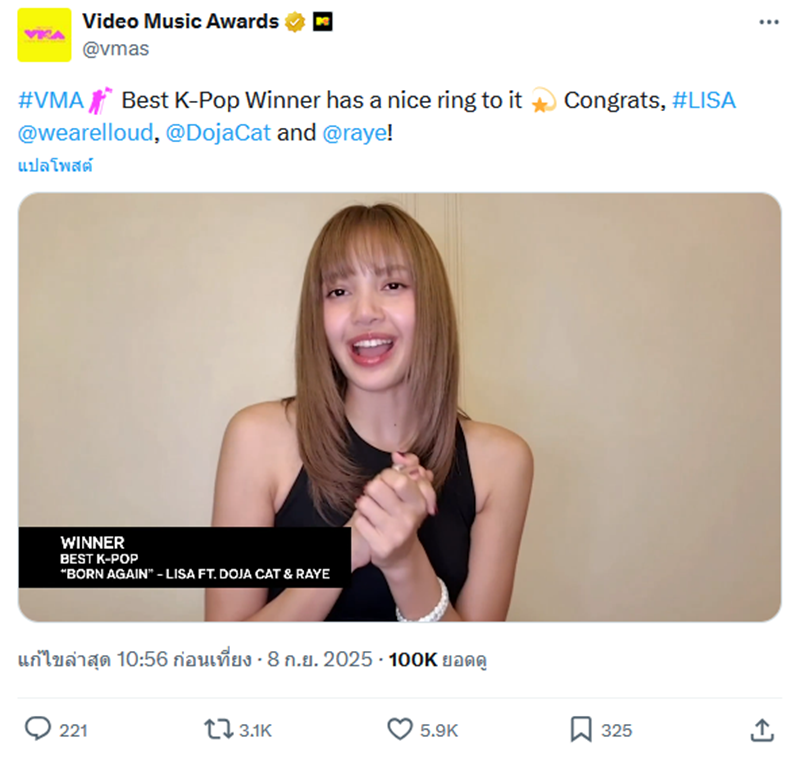Viewport: 800px width, 757px height.
Task: Like the post with the heart icon
Action: point(400,730)
